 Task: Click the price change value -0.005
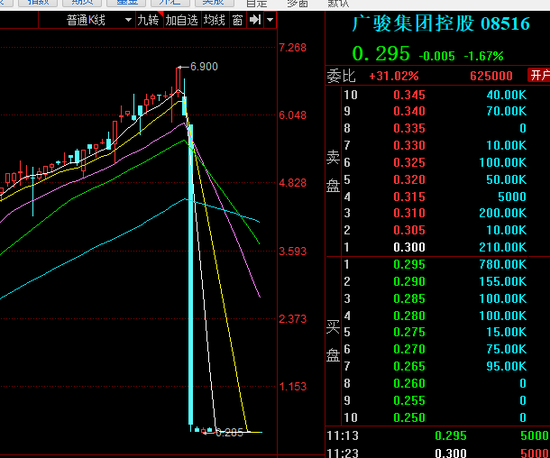(x=437, y=56)
